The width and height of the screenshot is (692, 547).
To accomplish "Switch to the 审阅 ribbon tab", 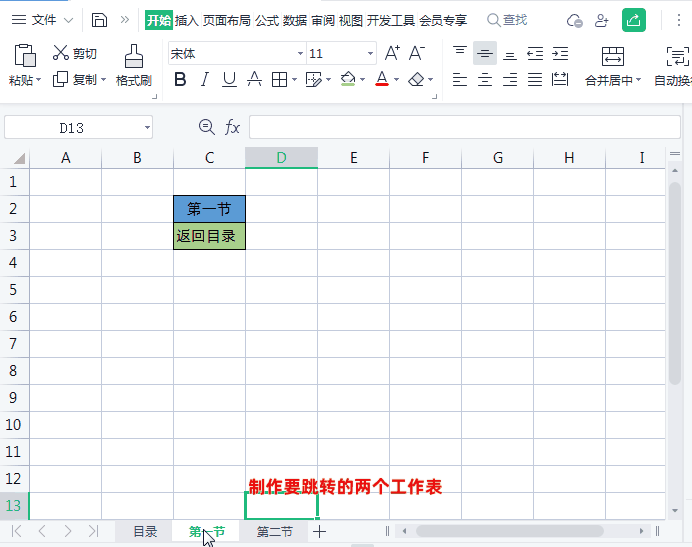I will (x=323, y=20).
